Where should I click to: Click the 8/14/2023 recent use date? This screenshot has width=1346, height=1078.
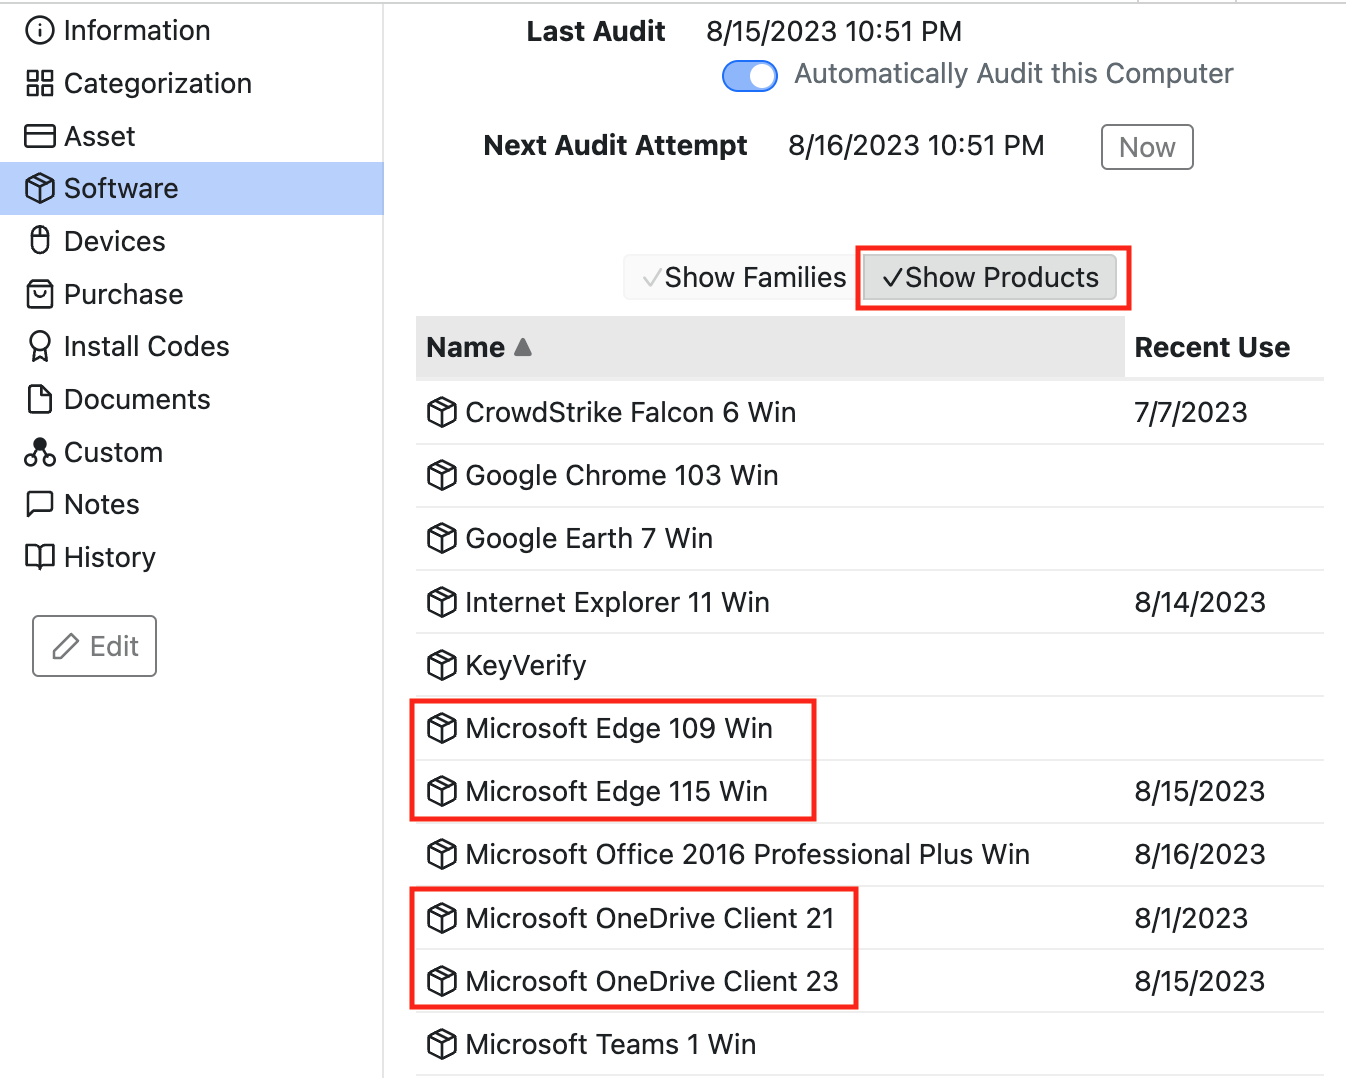1200,602
